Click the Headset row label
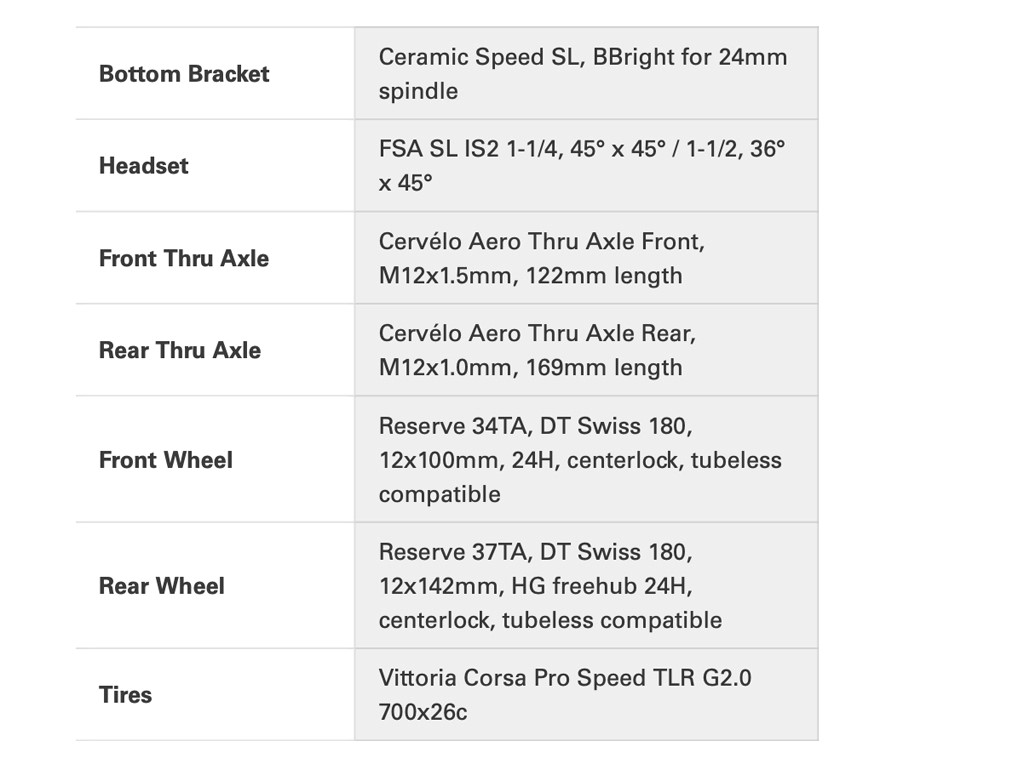Screen dimensions: 1024x768 [x=143, y=166]
